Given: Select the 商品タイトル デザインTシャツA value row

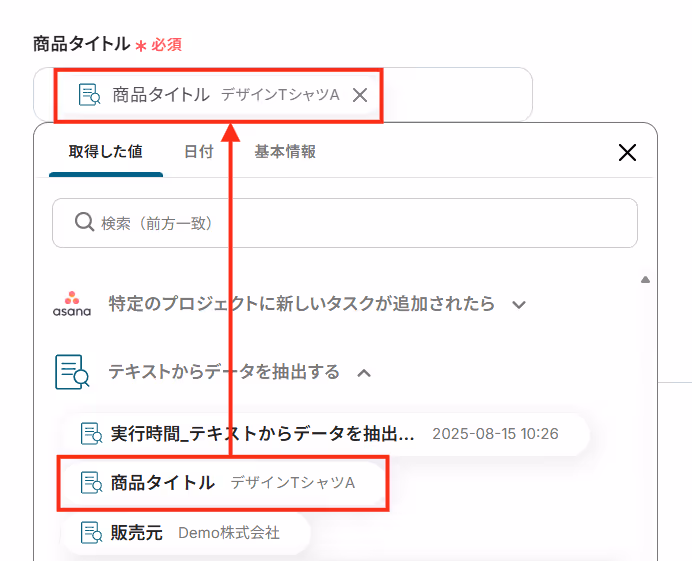Looking at the screenshot, I should pos(223,483).
